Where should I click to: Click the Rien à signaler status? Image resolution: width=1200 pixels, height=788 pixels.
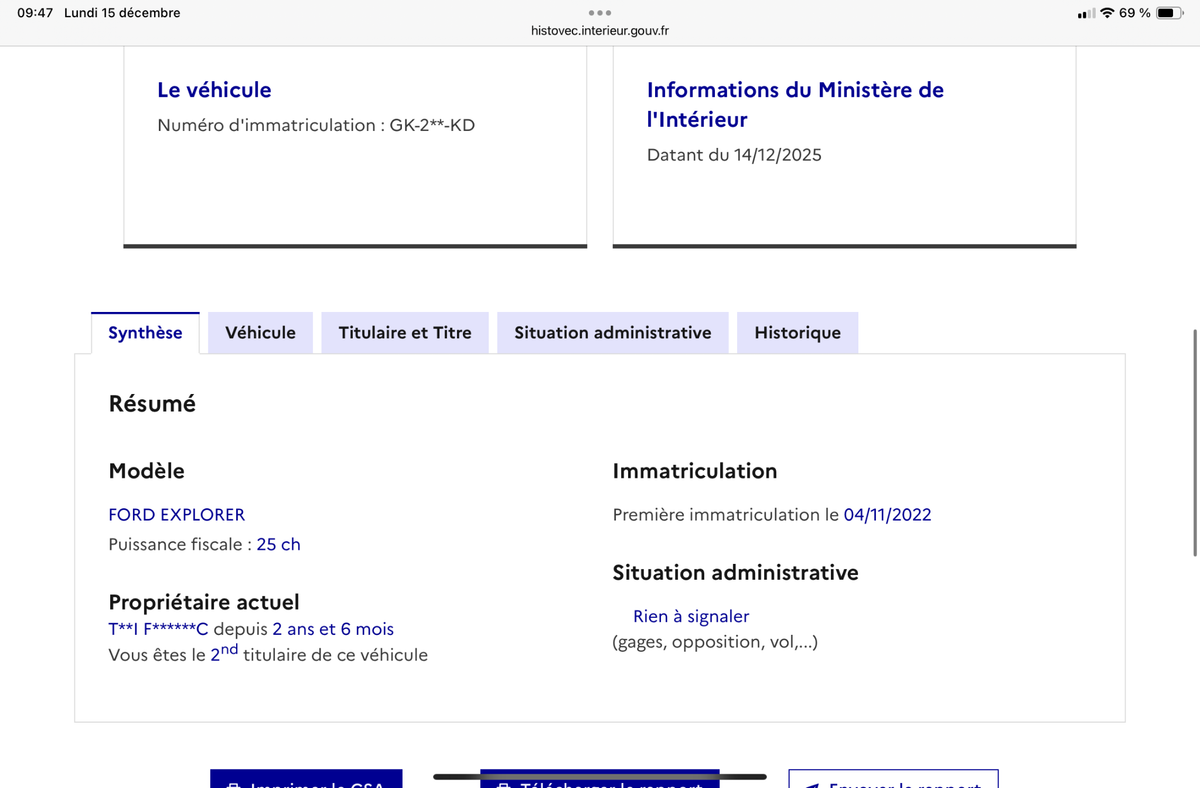tap(690, 617)
